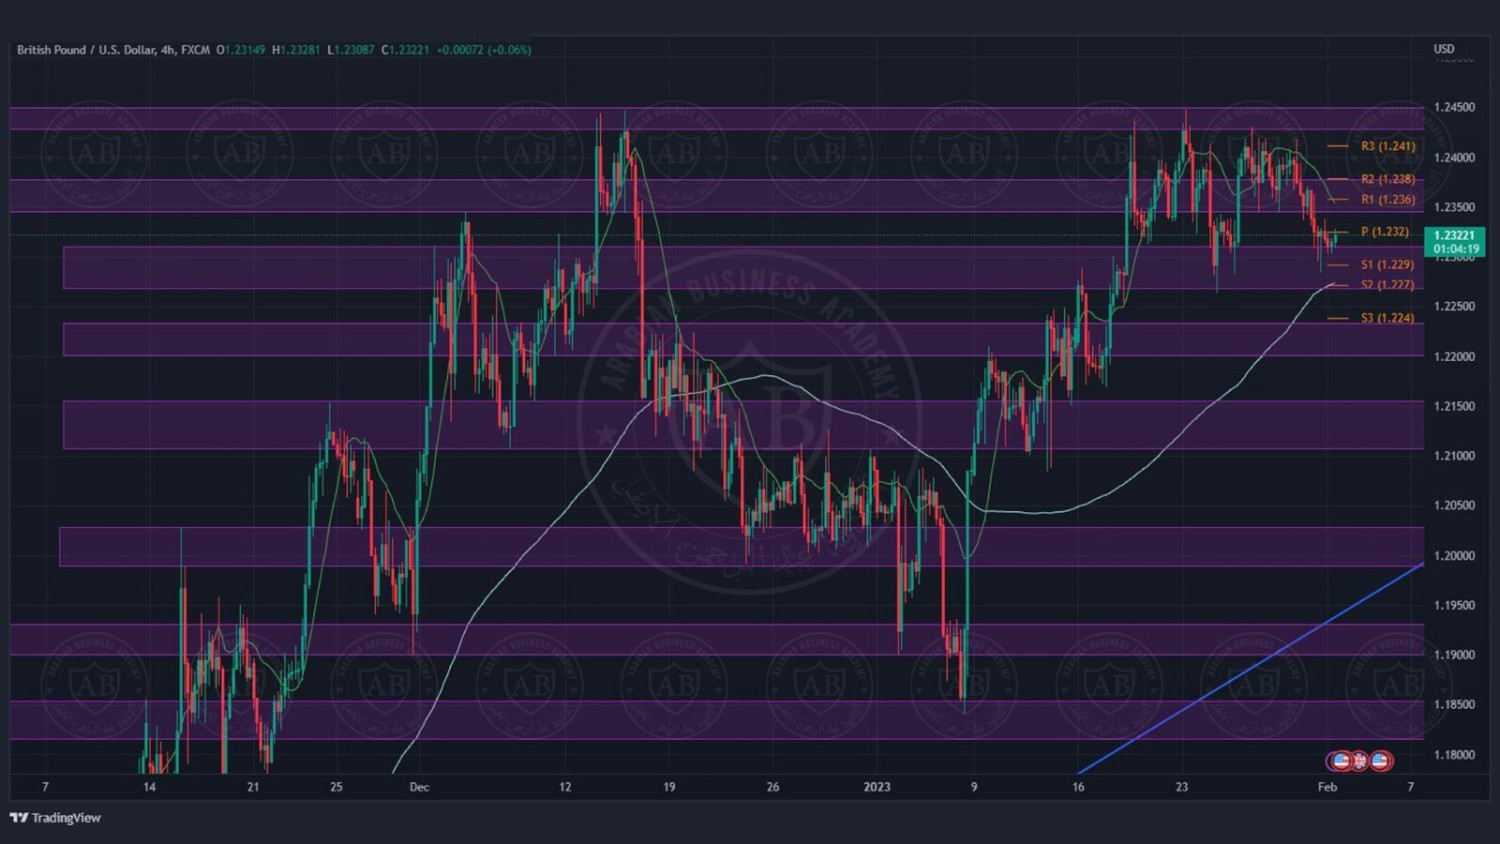
Task: Select the R1 (1.236) pivot label
Action: coord(1388,199)
